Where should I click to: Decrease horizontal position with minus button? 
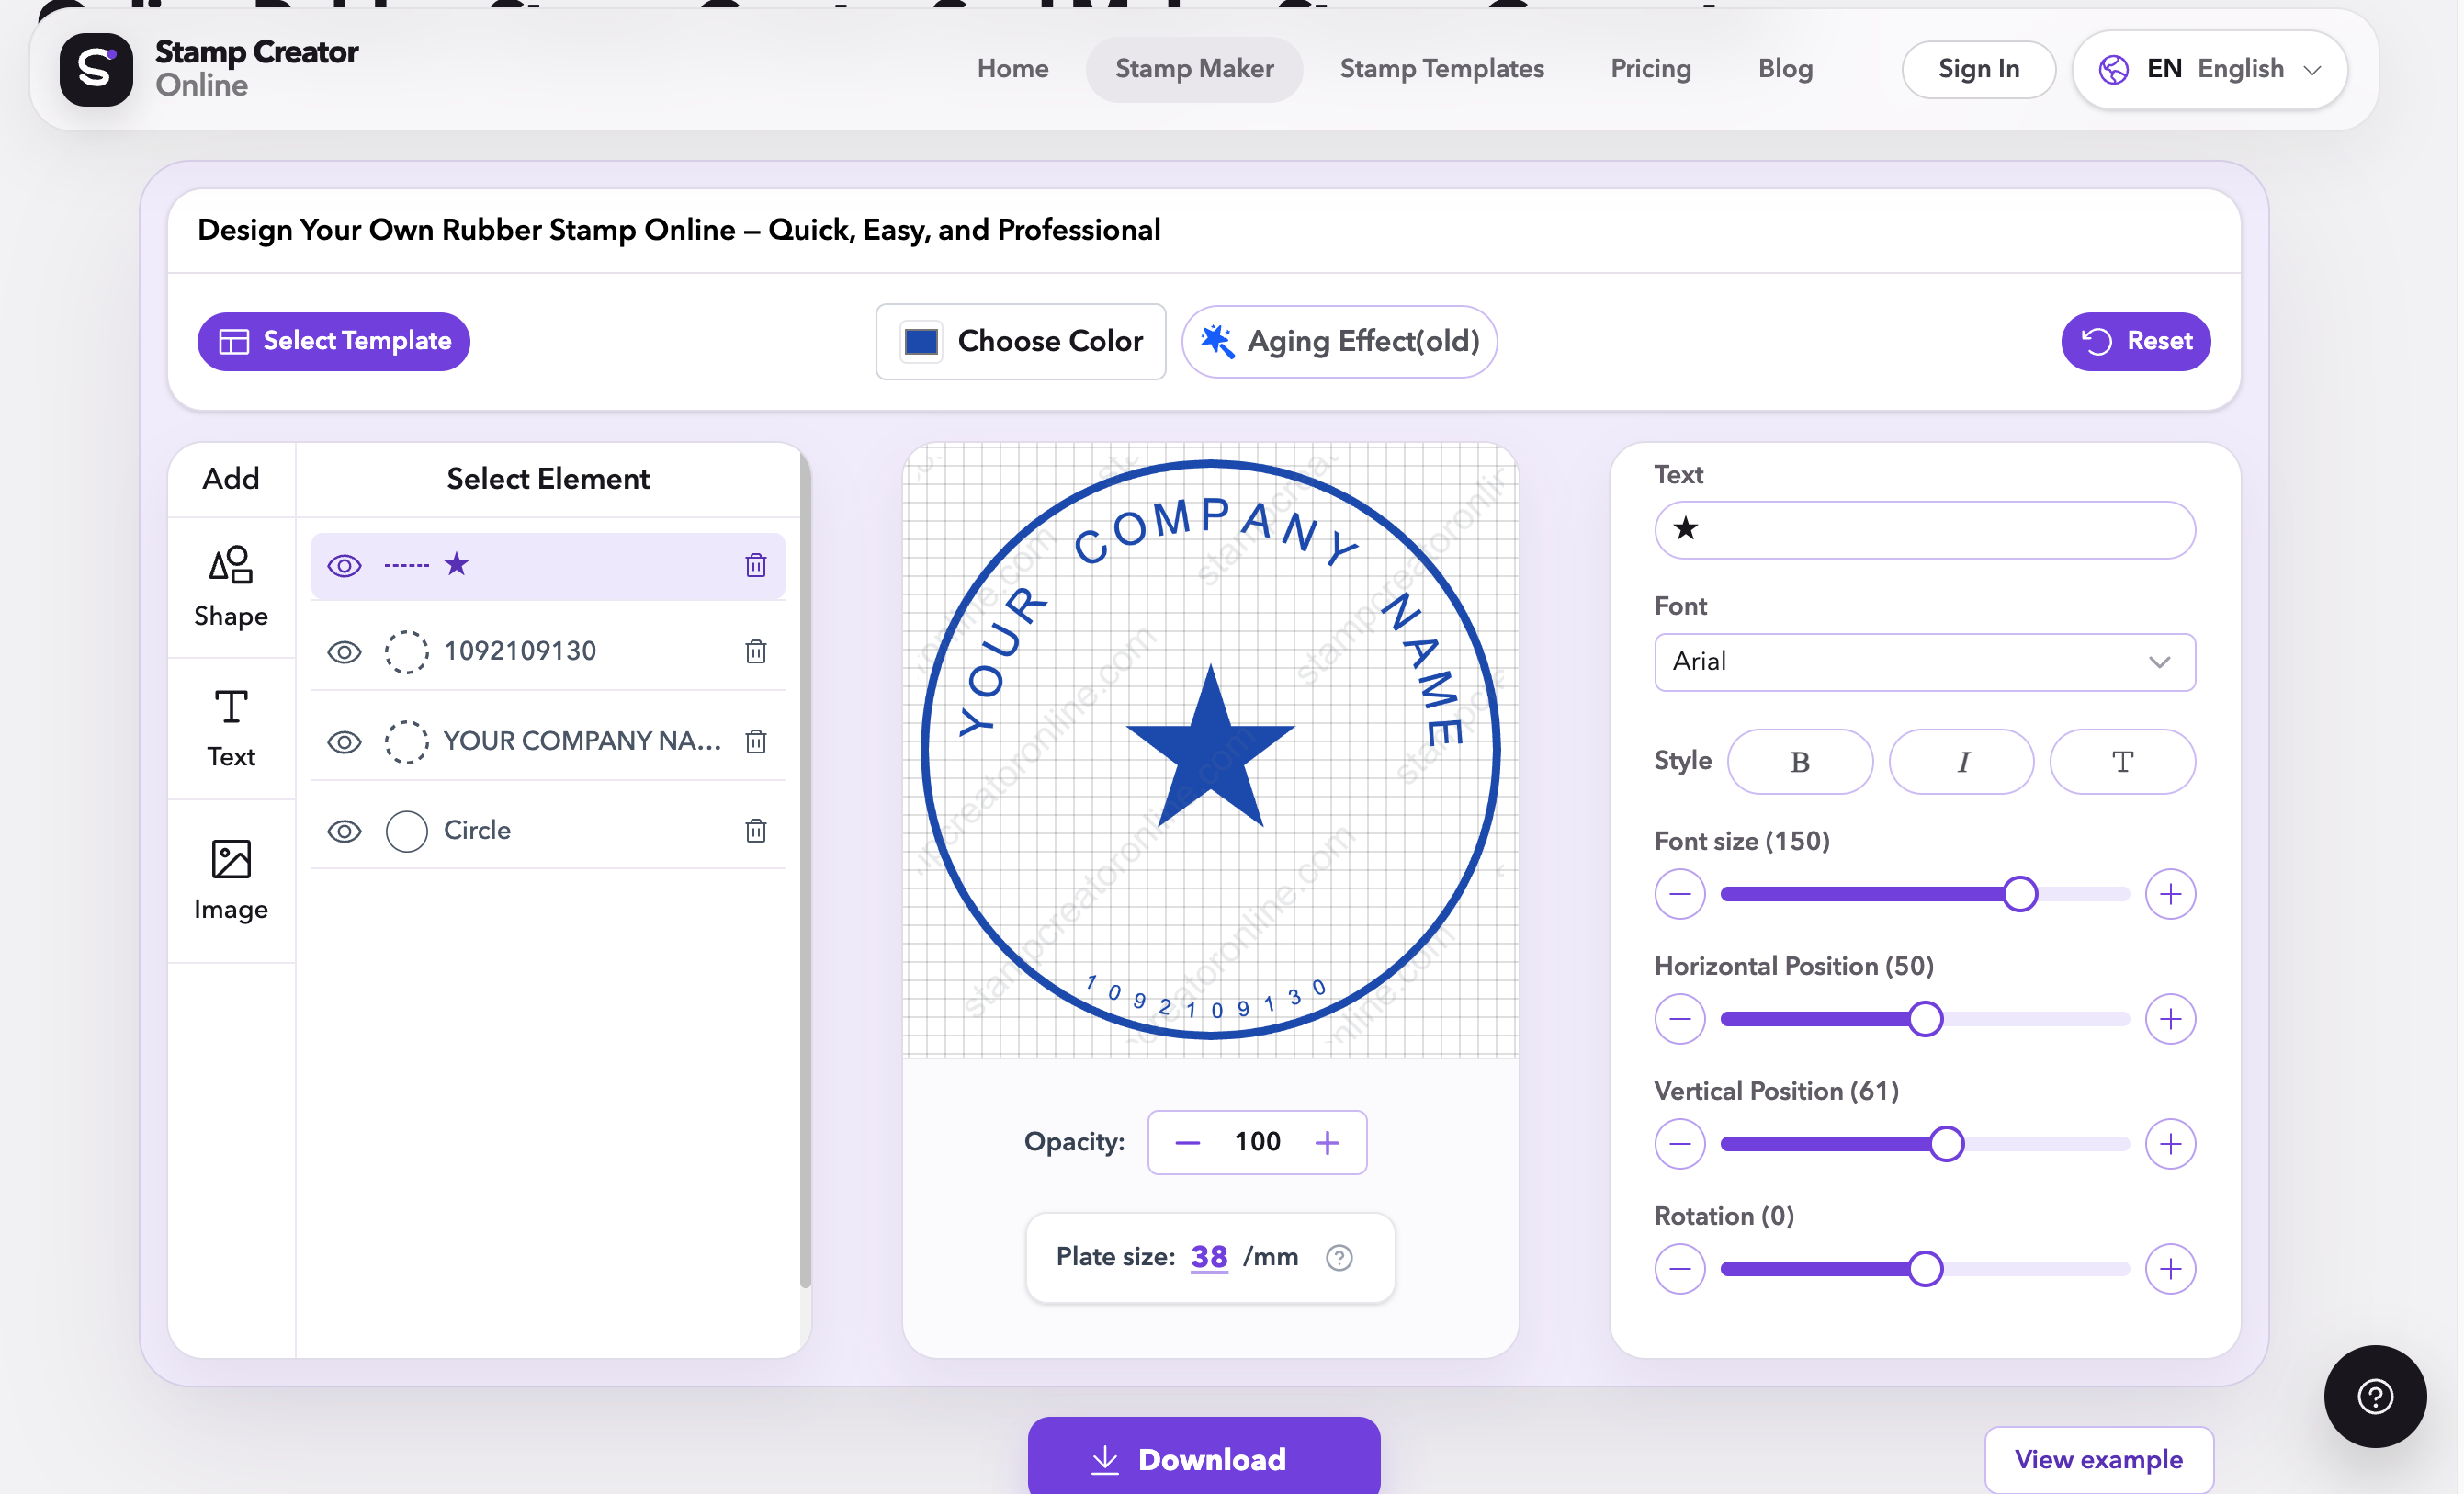coord(1680,1019)
